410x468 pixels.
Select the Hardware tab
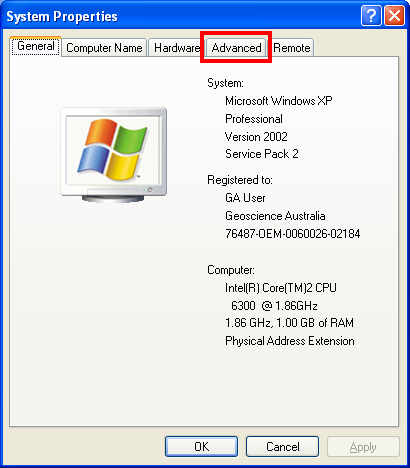click(176, 48)
